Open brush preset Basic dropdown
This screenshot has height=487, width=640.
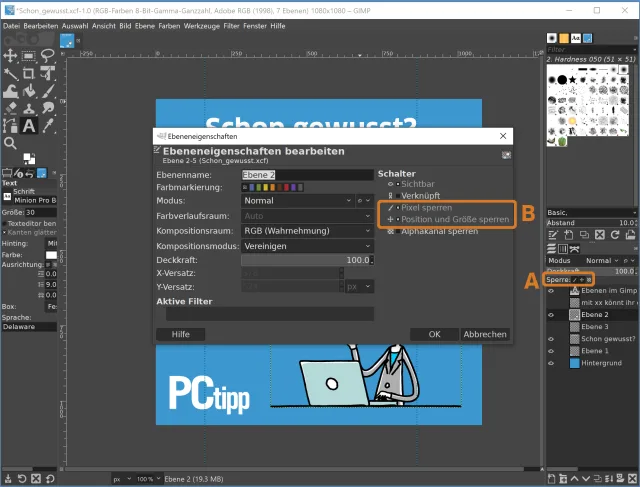(x=592, y=213)
